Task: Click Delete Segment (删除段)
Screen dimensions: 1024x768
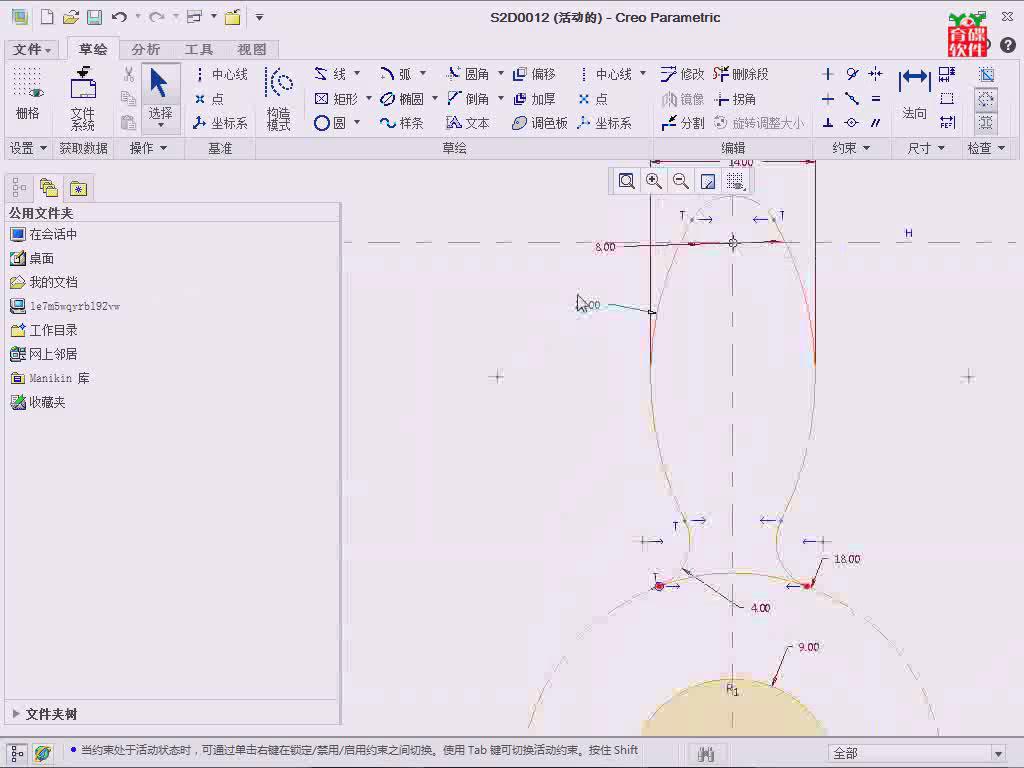Action: click(741, 74)
